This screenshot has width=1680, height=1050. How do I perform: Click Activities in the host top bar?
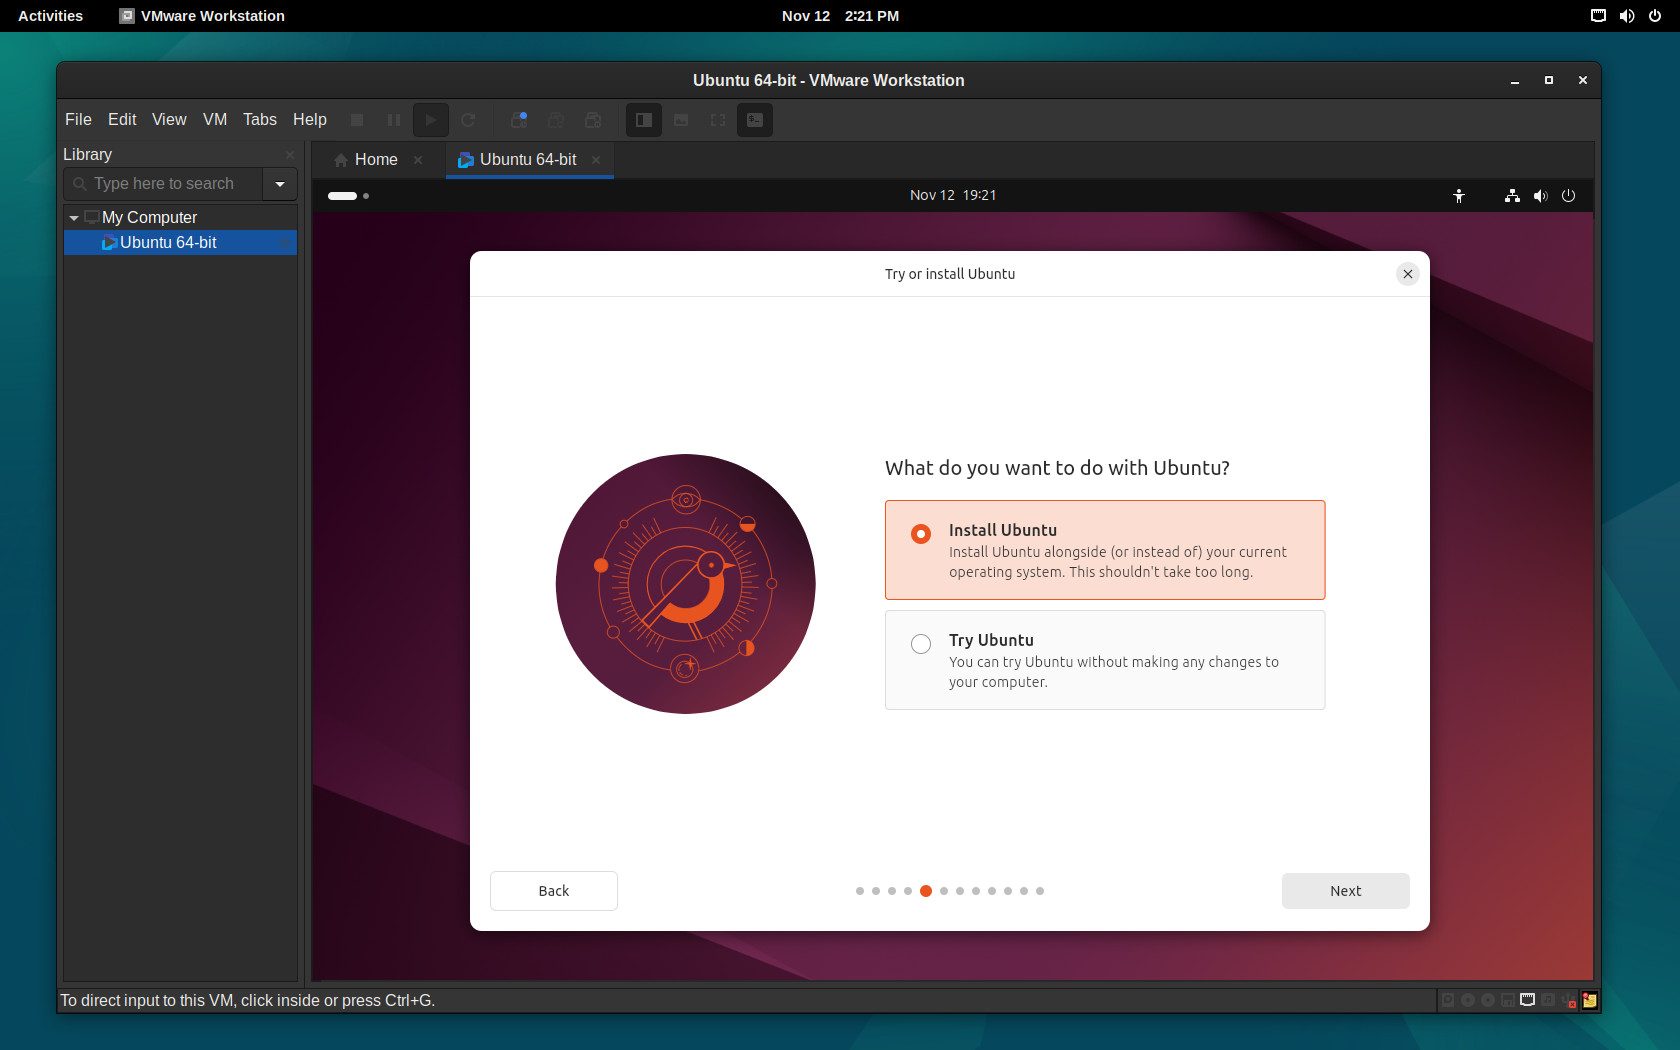pyautogui.click(x=50, y=16)
